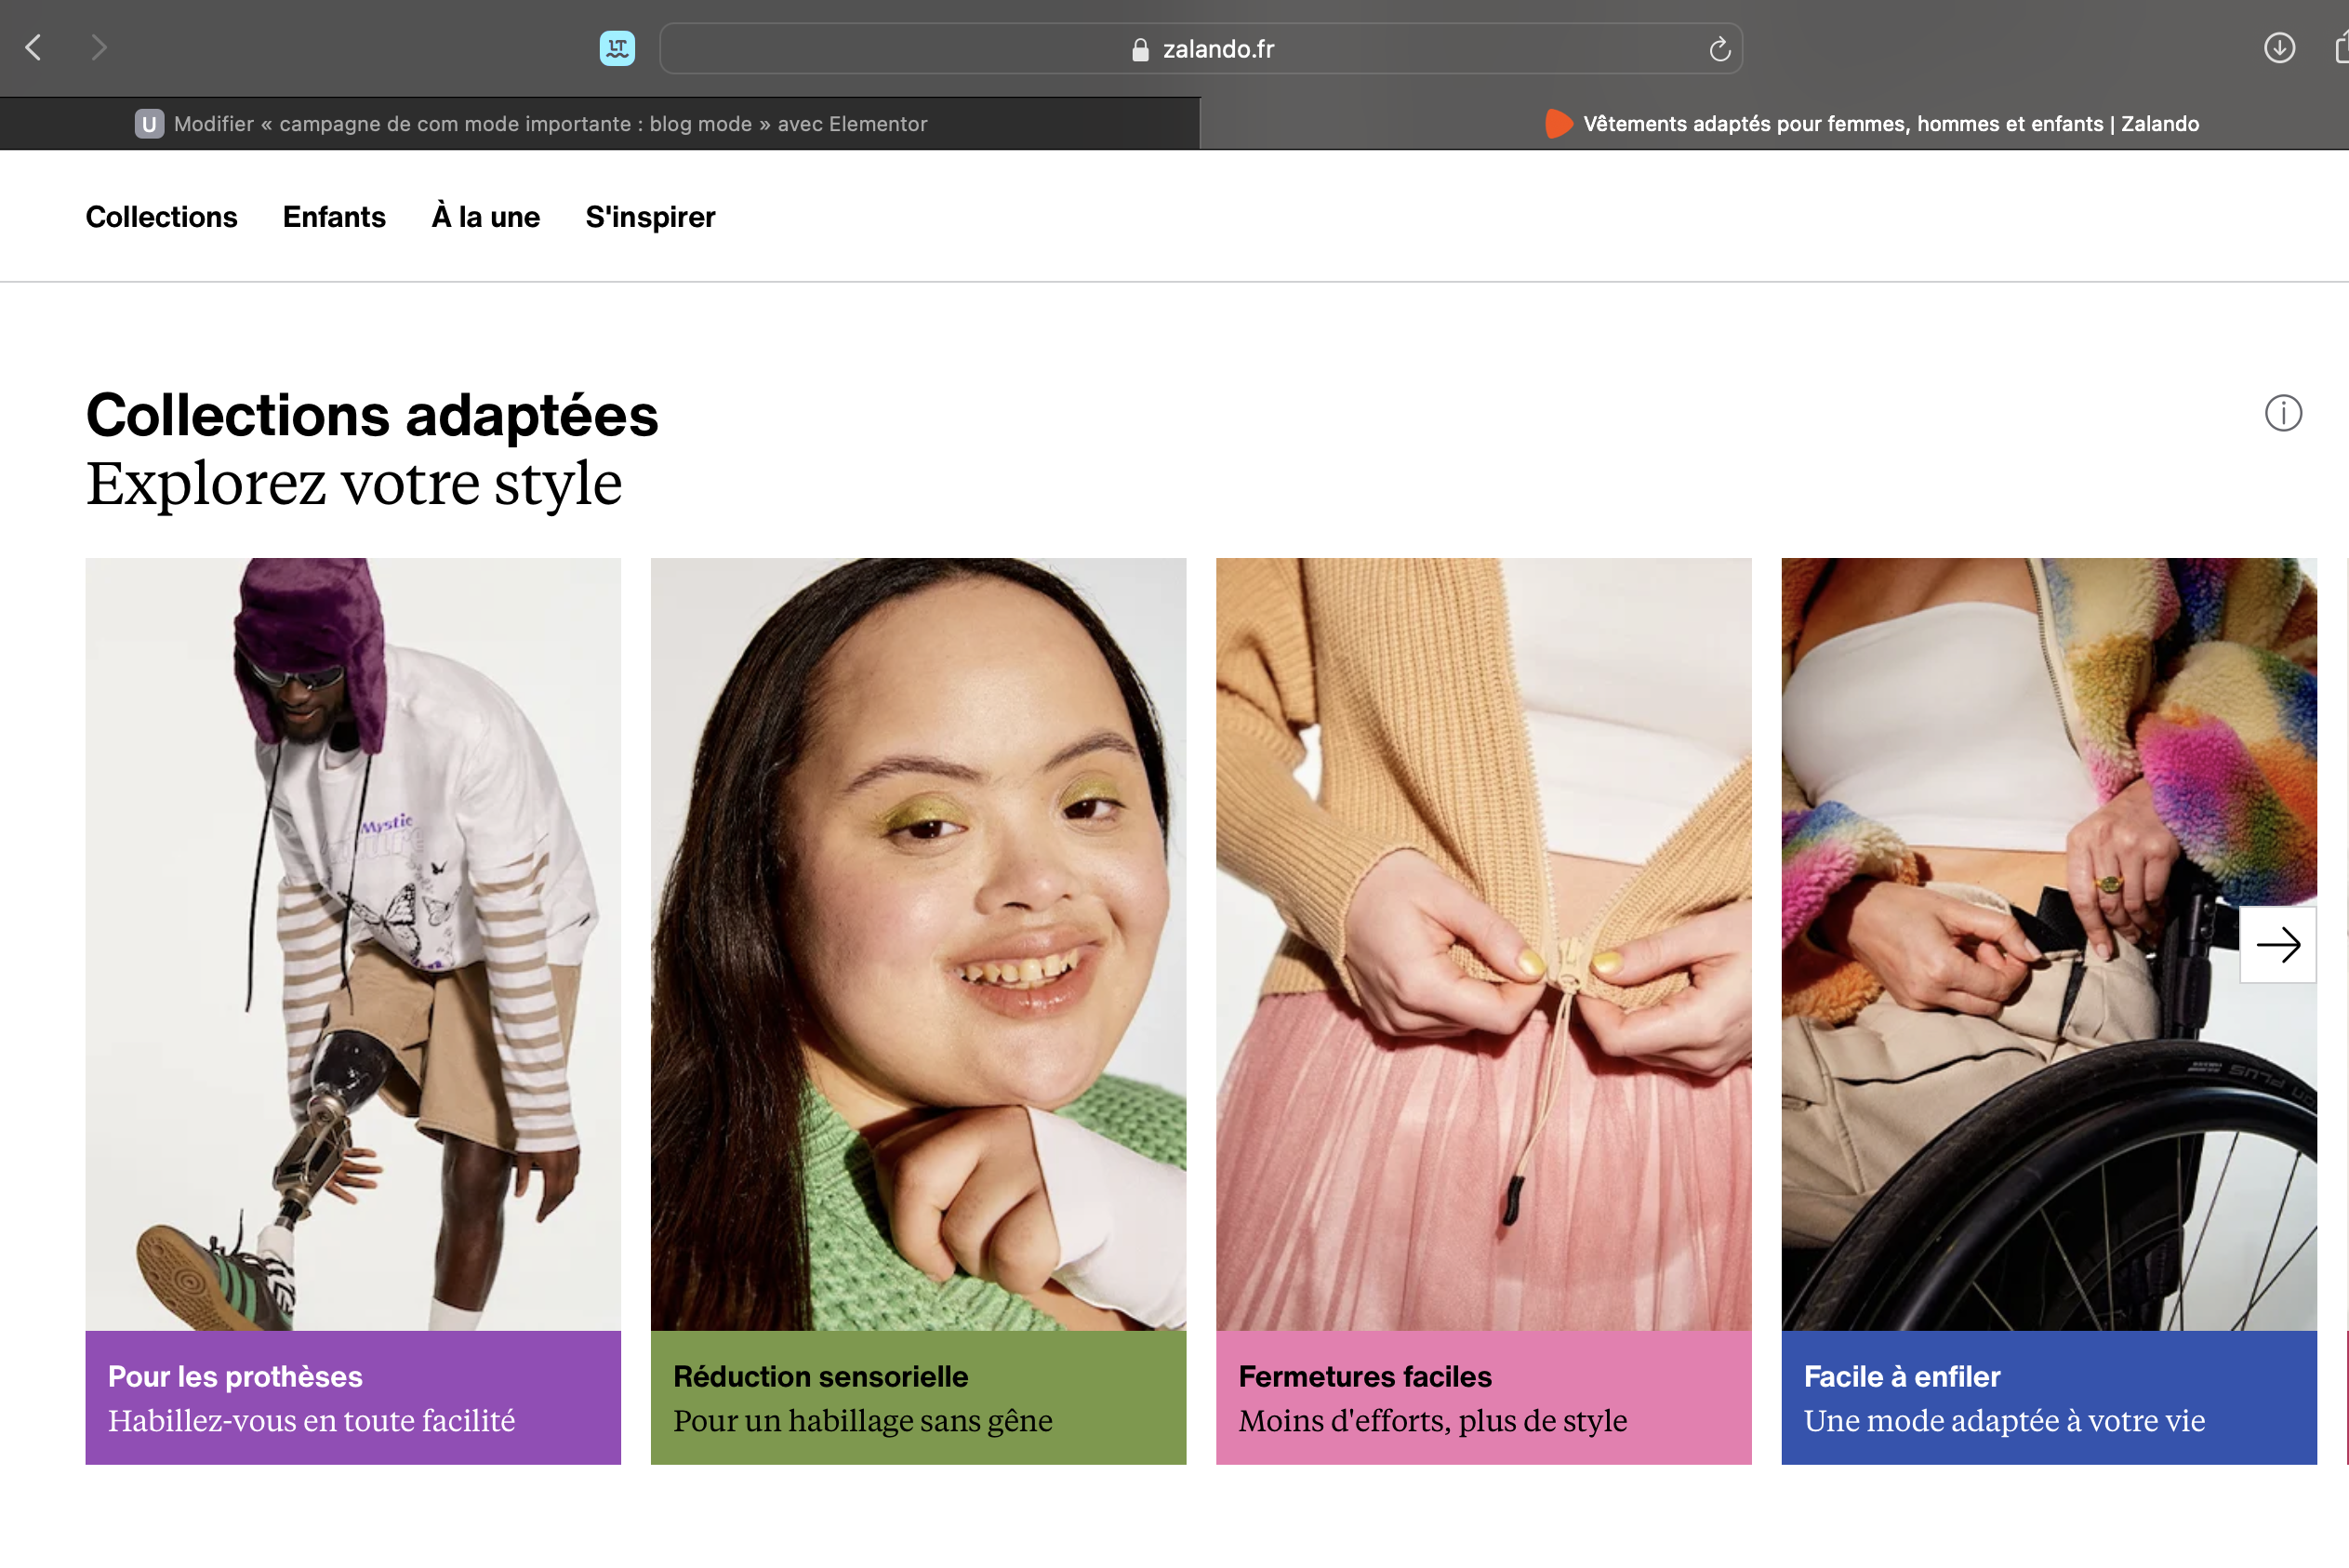The image size is (2349, 1568).
Task: Click the browser forward arrow
Action: pos(98,47)
